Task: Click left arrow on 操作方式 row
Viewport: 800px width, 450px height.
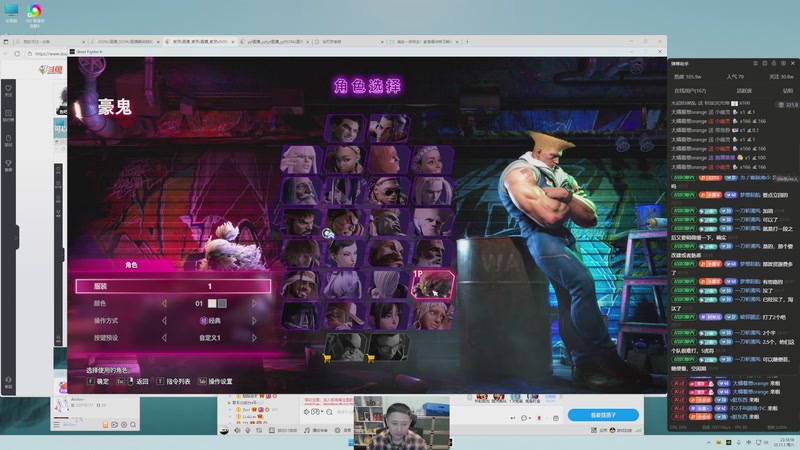Action: (x=164, y=320)
